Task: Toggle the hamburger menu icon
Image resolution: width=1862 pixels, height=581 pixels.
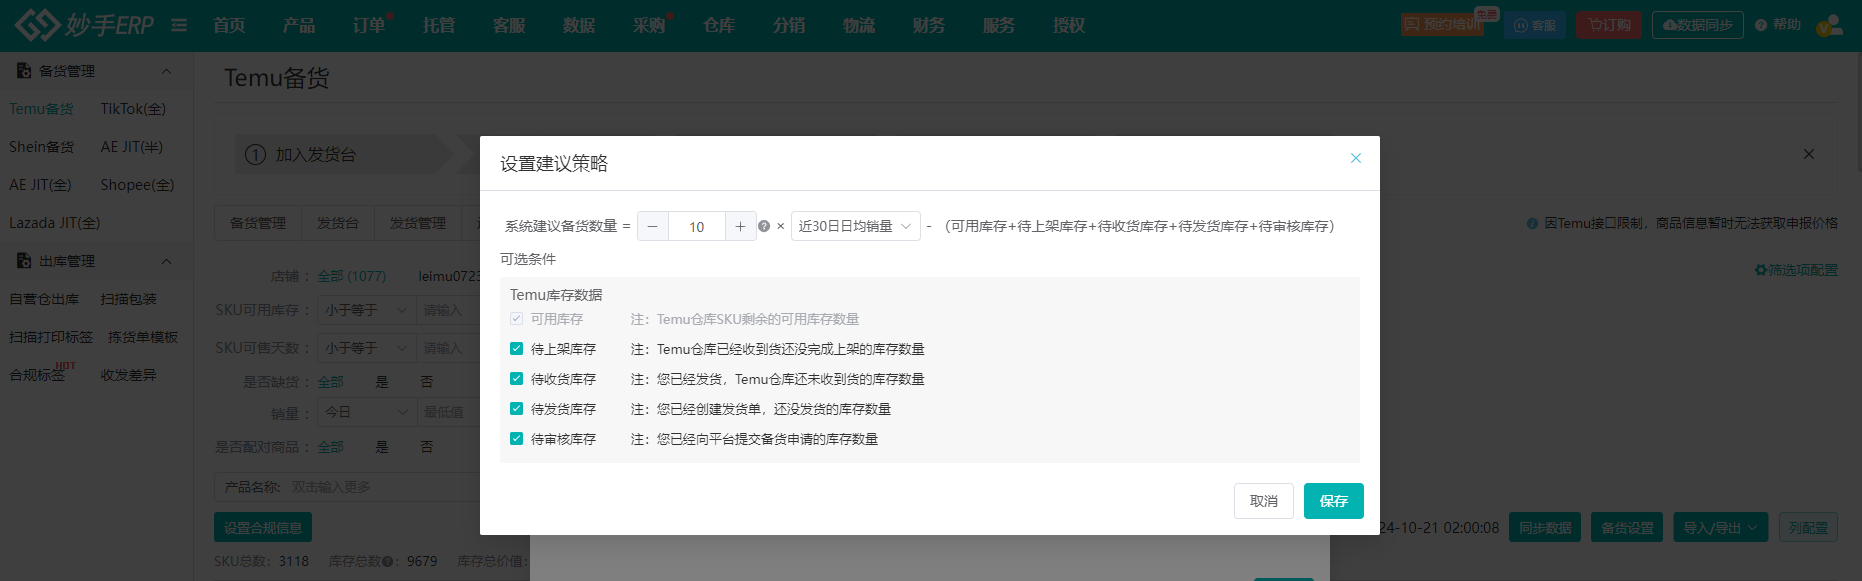Action: [x=179, y=25]
